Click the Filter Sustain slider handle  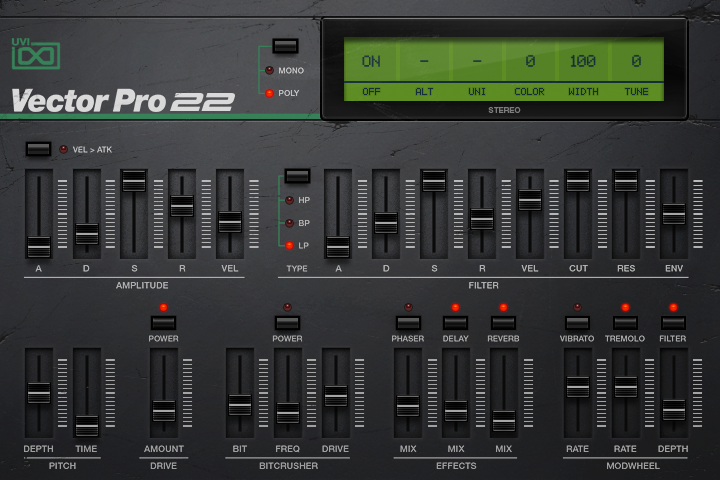pyautogui.click(x=434, y=181)
